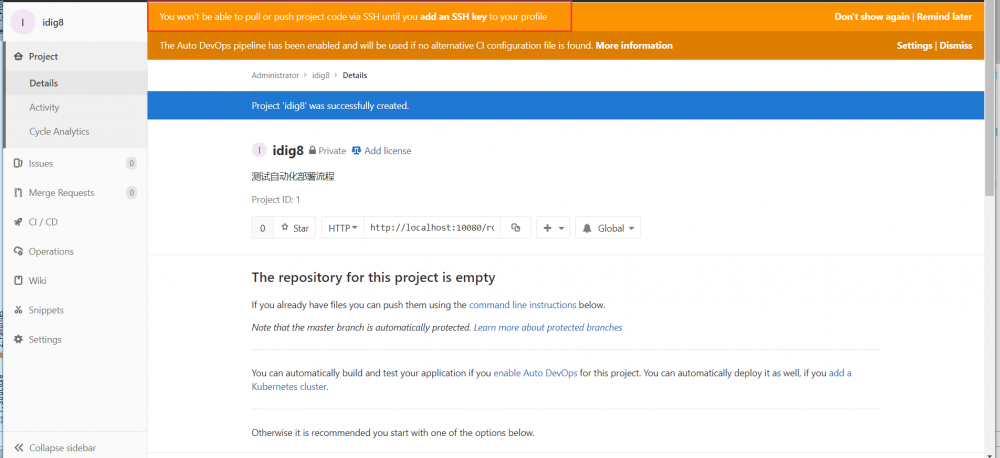Click the 'enable Auto DevOps' link
Viewport: 1000px width, 458px height.
(x=535, y=373)
